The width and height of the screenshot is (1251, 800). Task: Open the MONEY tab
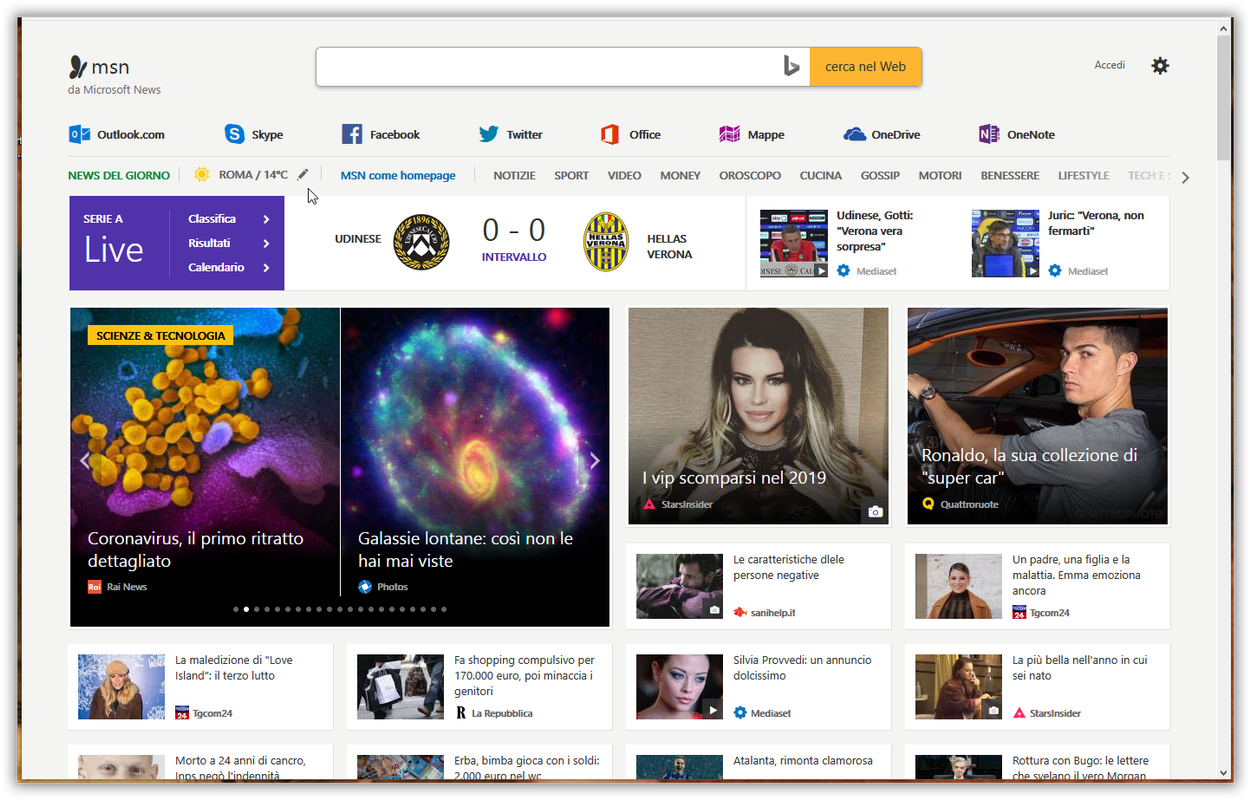(680, 175)
